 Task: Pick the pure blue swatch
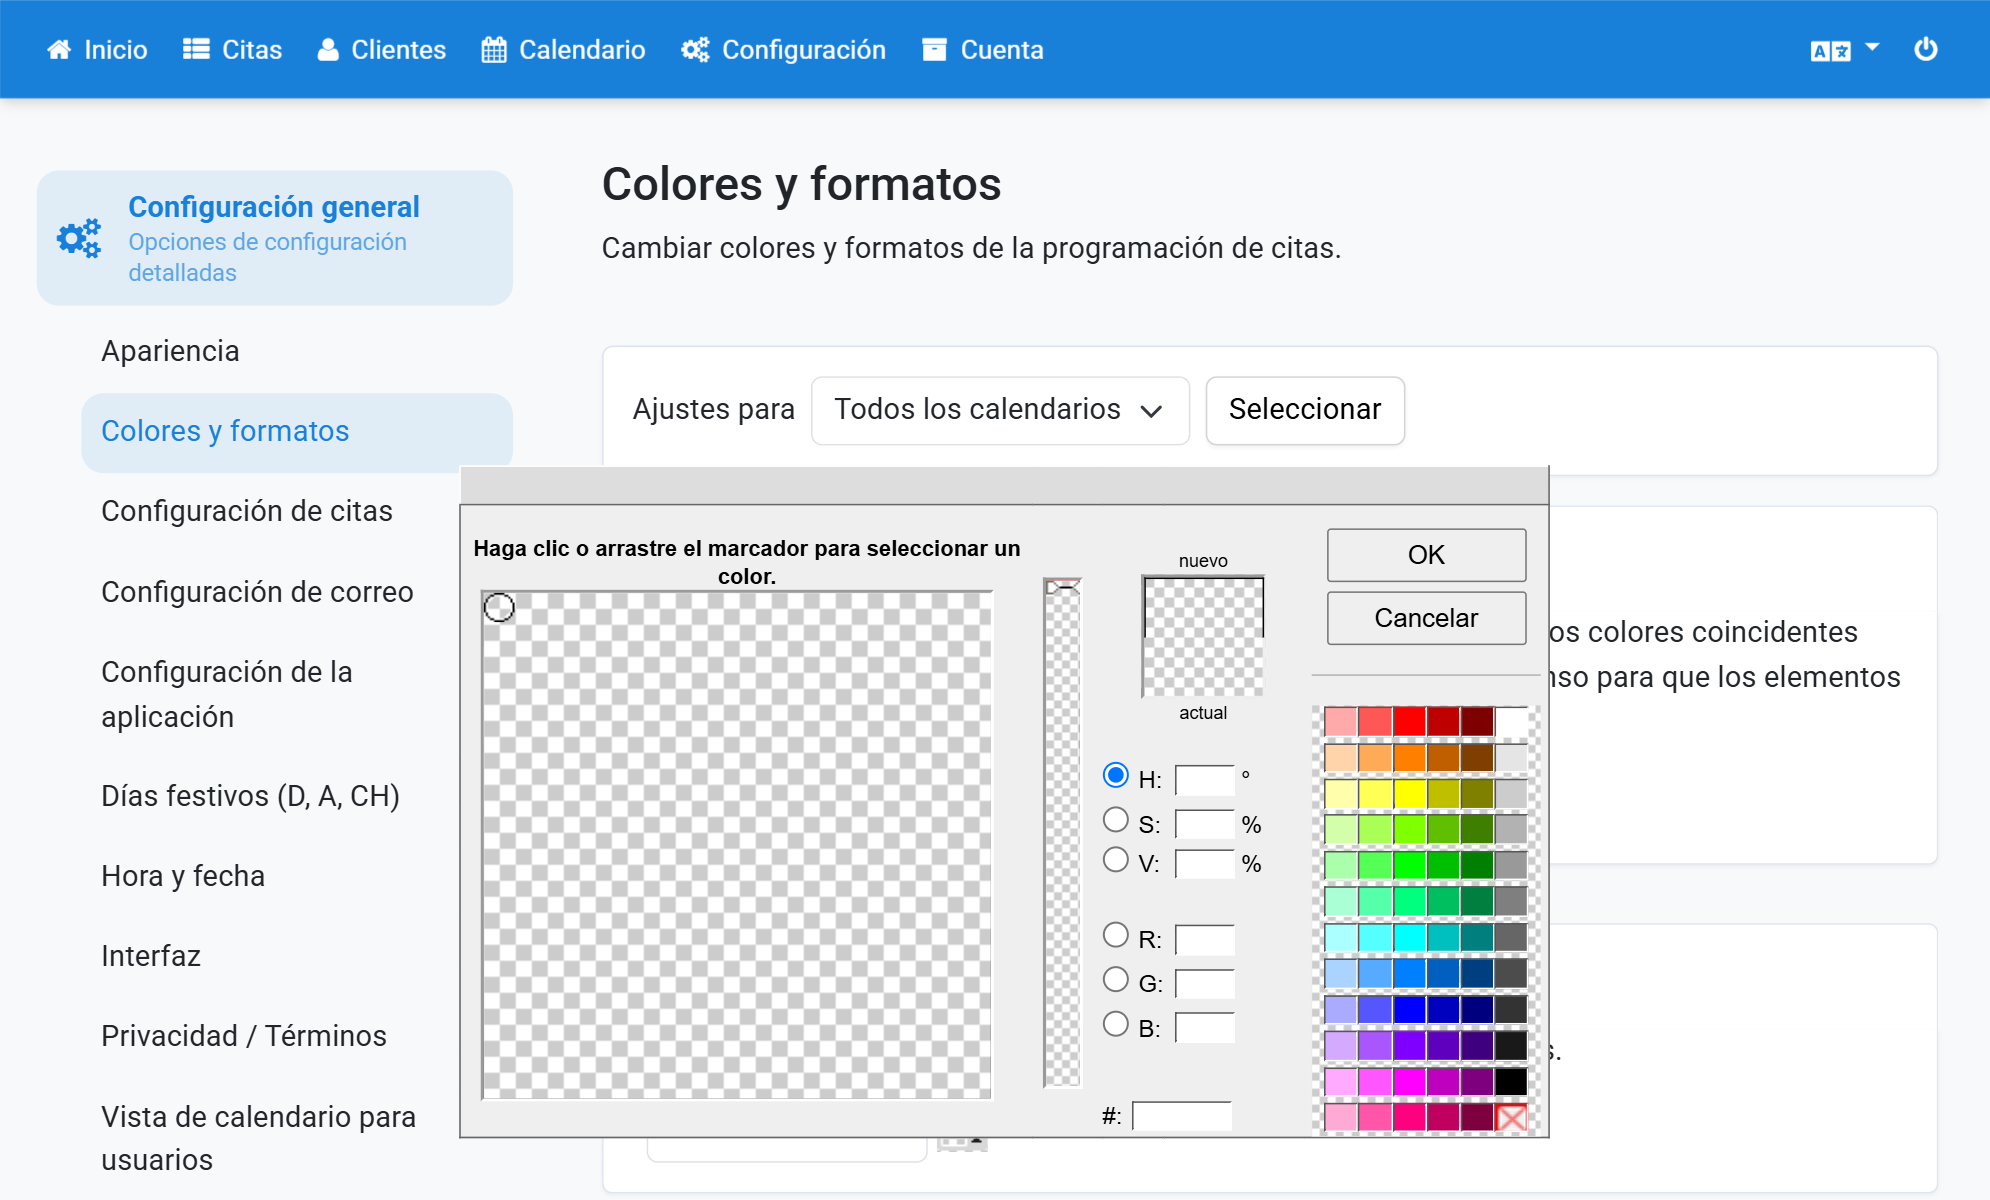[1409, 1010]
